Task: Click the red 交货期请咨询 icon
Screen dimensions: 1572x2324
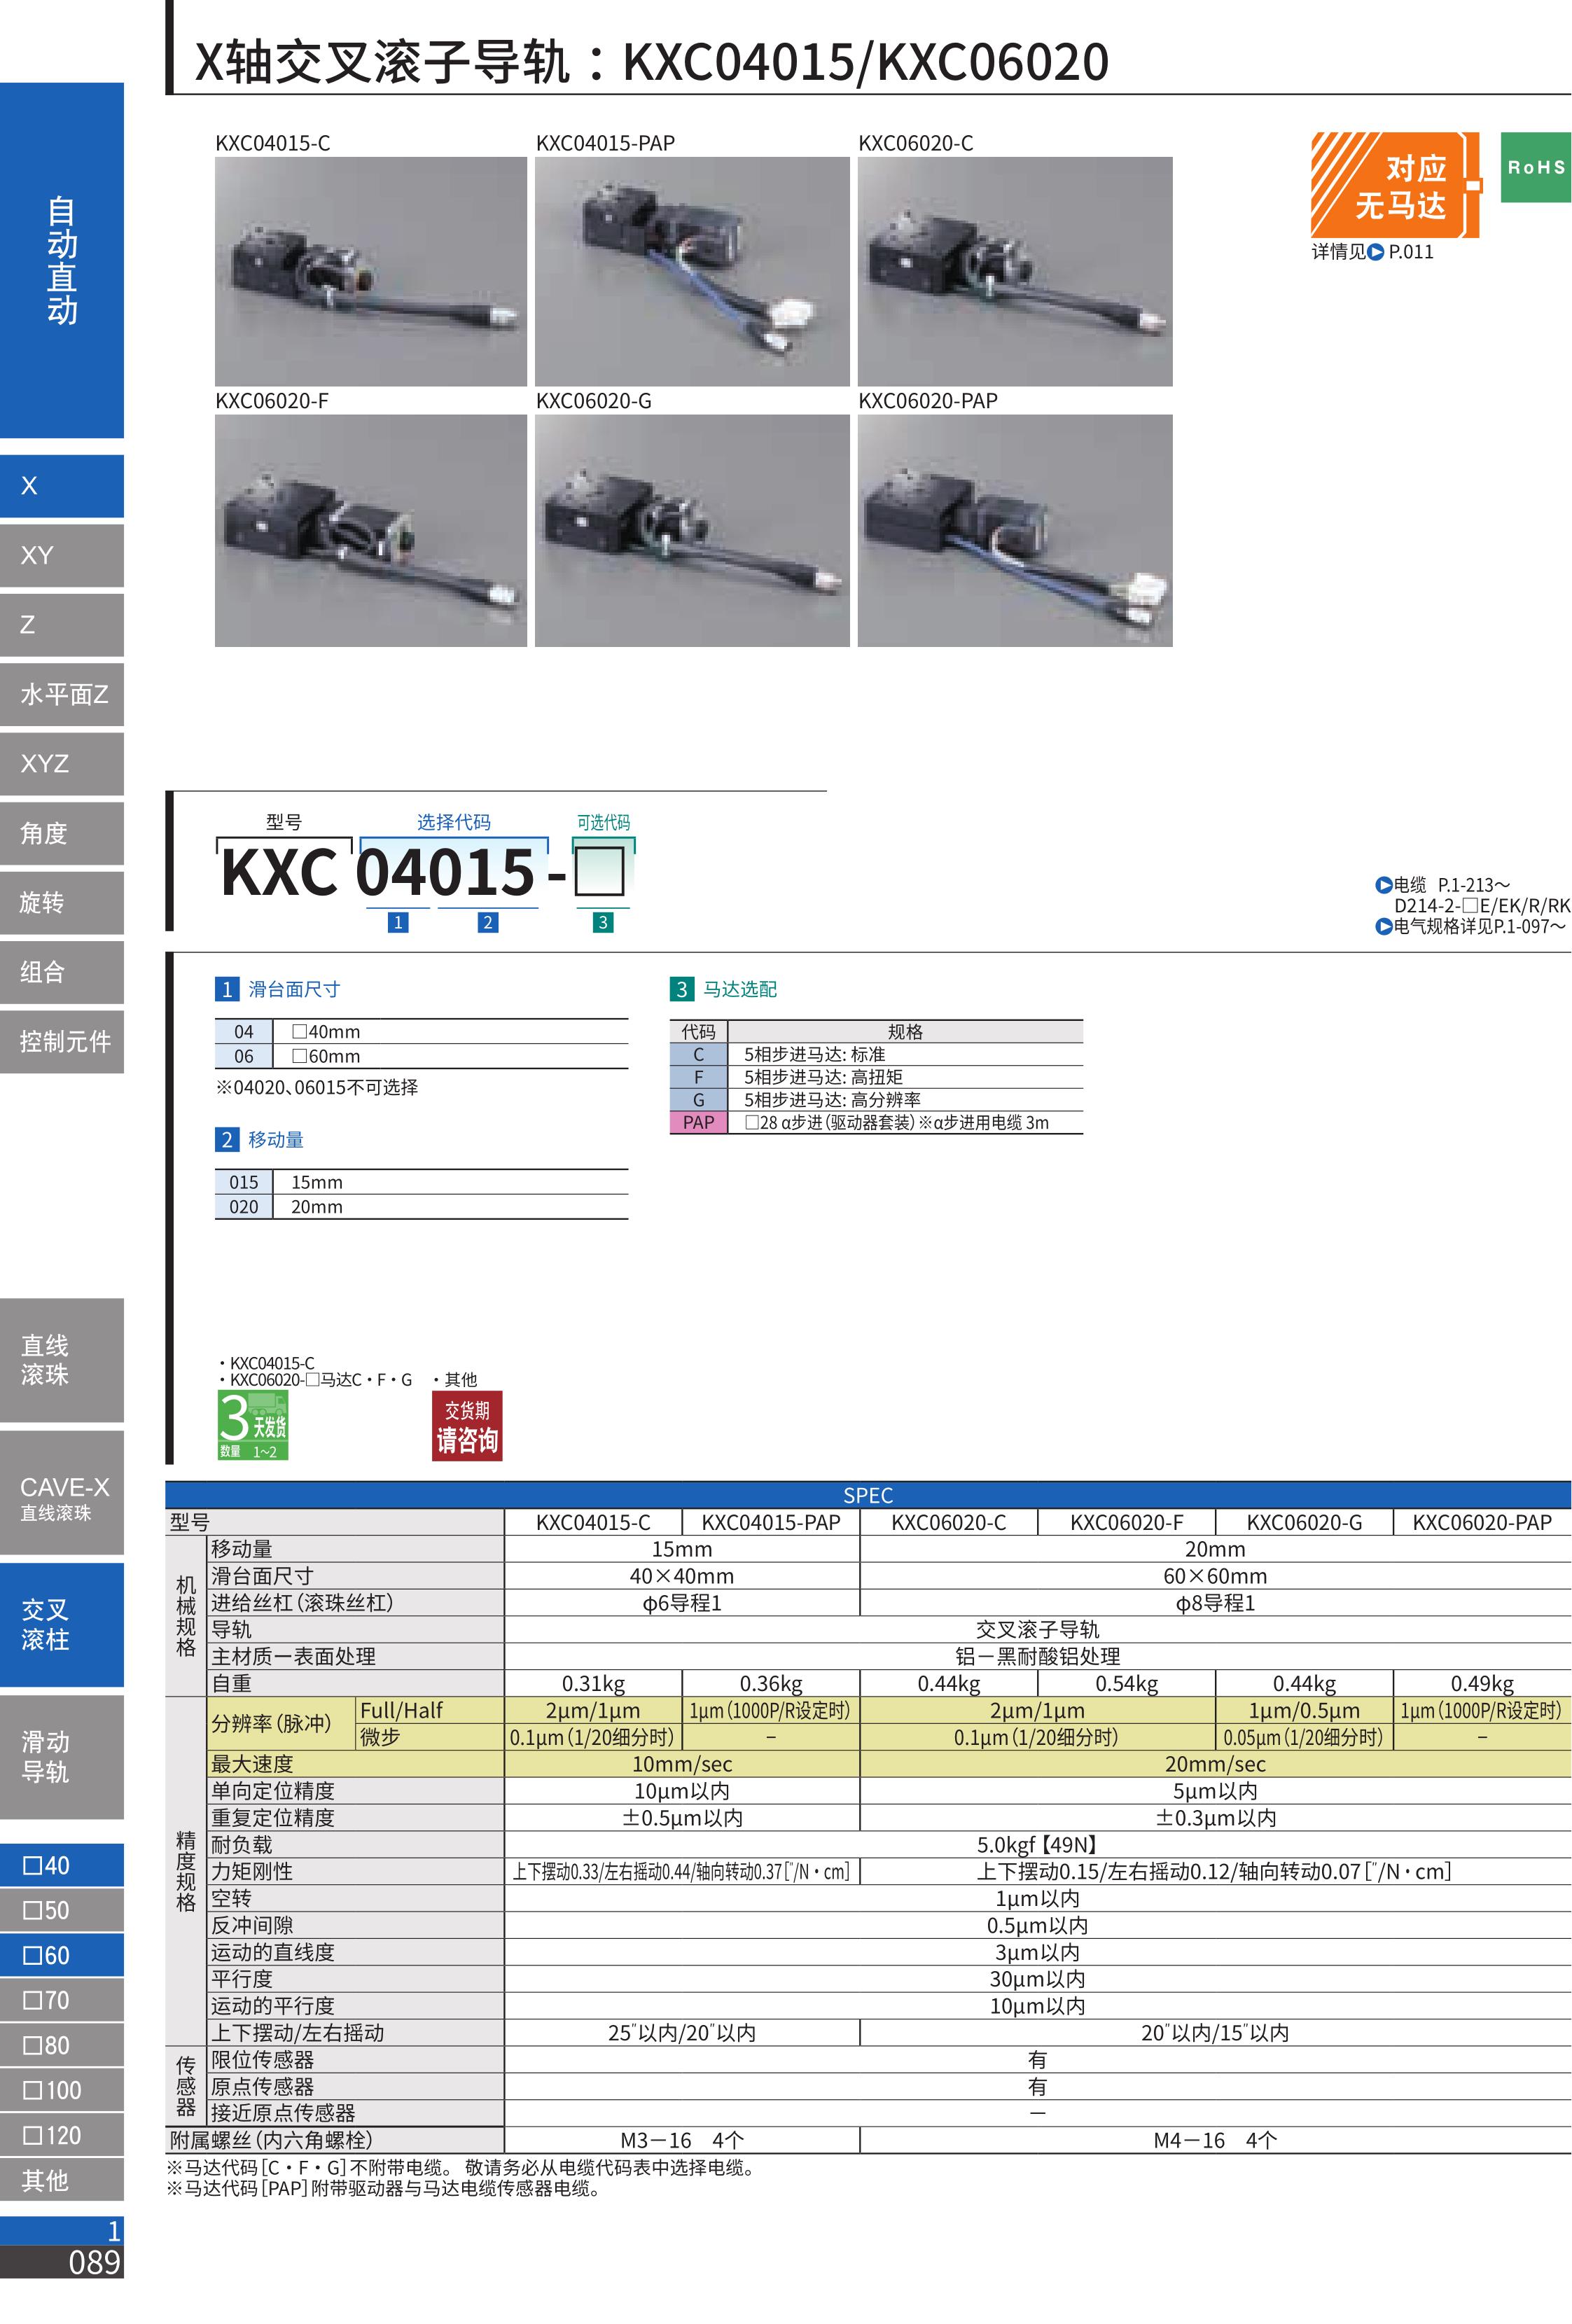Action: [466, 1425]
